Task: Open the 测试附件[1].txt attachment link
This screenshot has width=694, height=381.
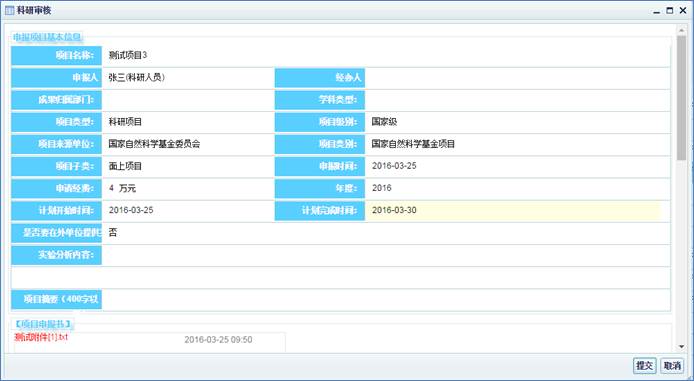Action: tap(41, 337)
